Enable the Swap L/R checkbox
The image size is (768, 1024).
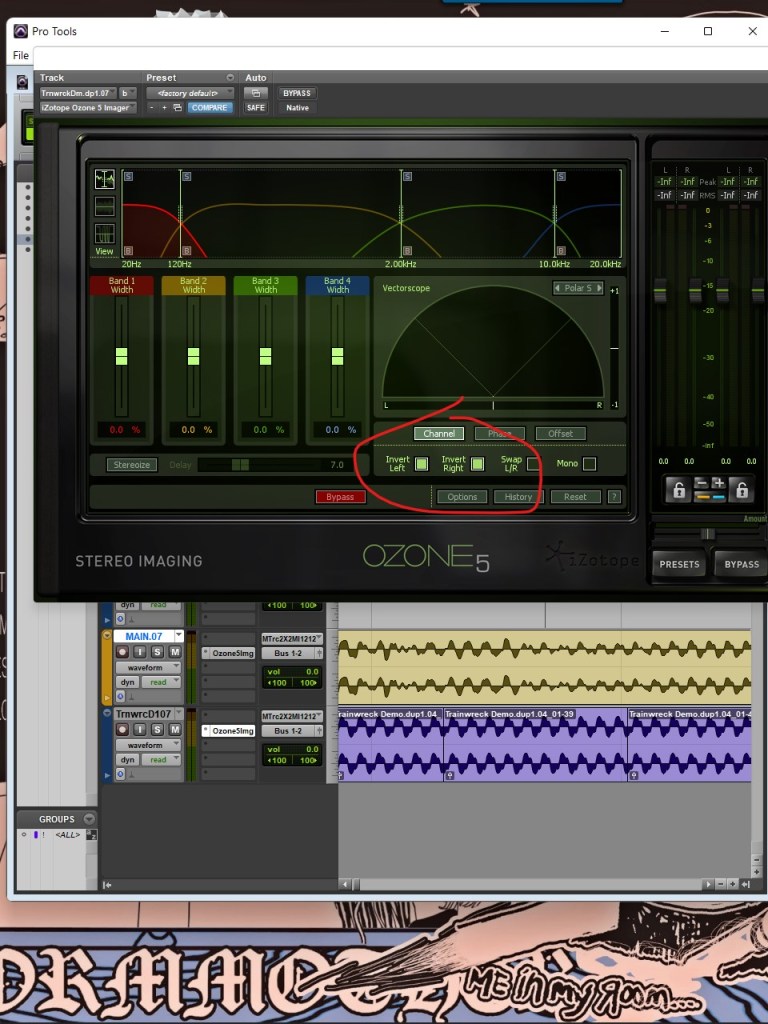534,464
